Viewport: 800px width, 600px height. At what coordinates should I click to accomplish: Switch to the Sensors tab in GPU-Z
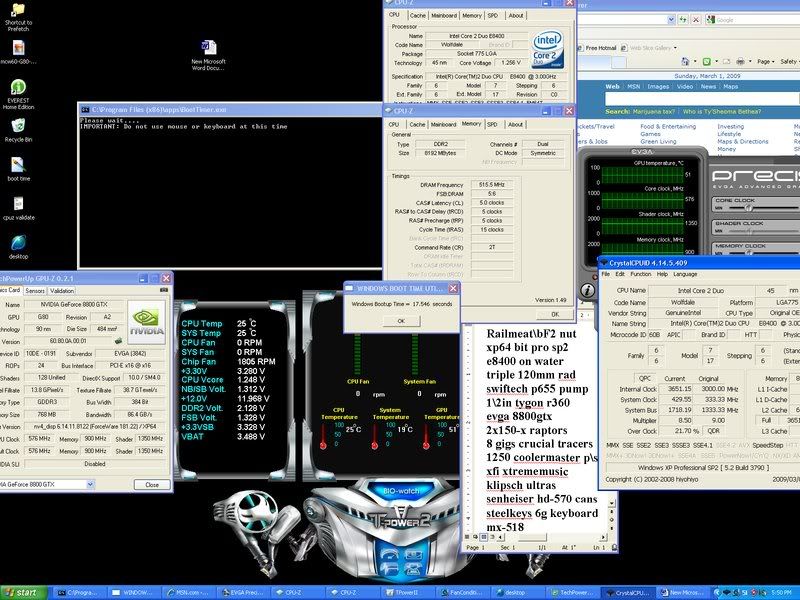[x=35, y=290]
